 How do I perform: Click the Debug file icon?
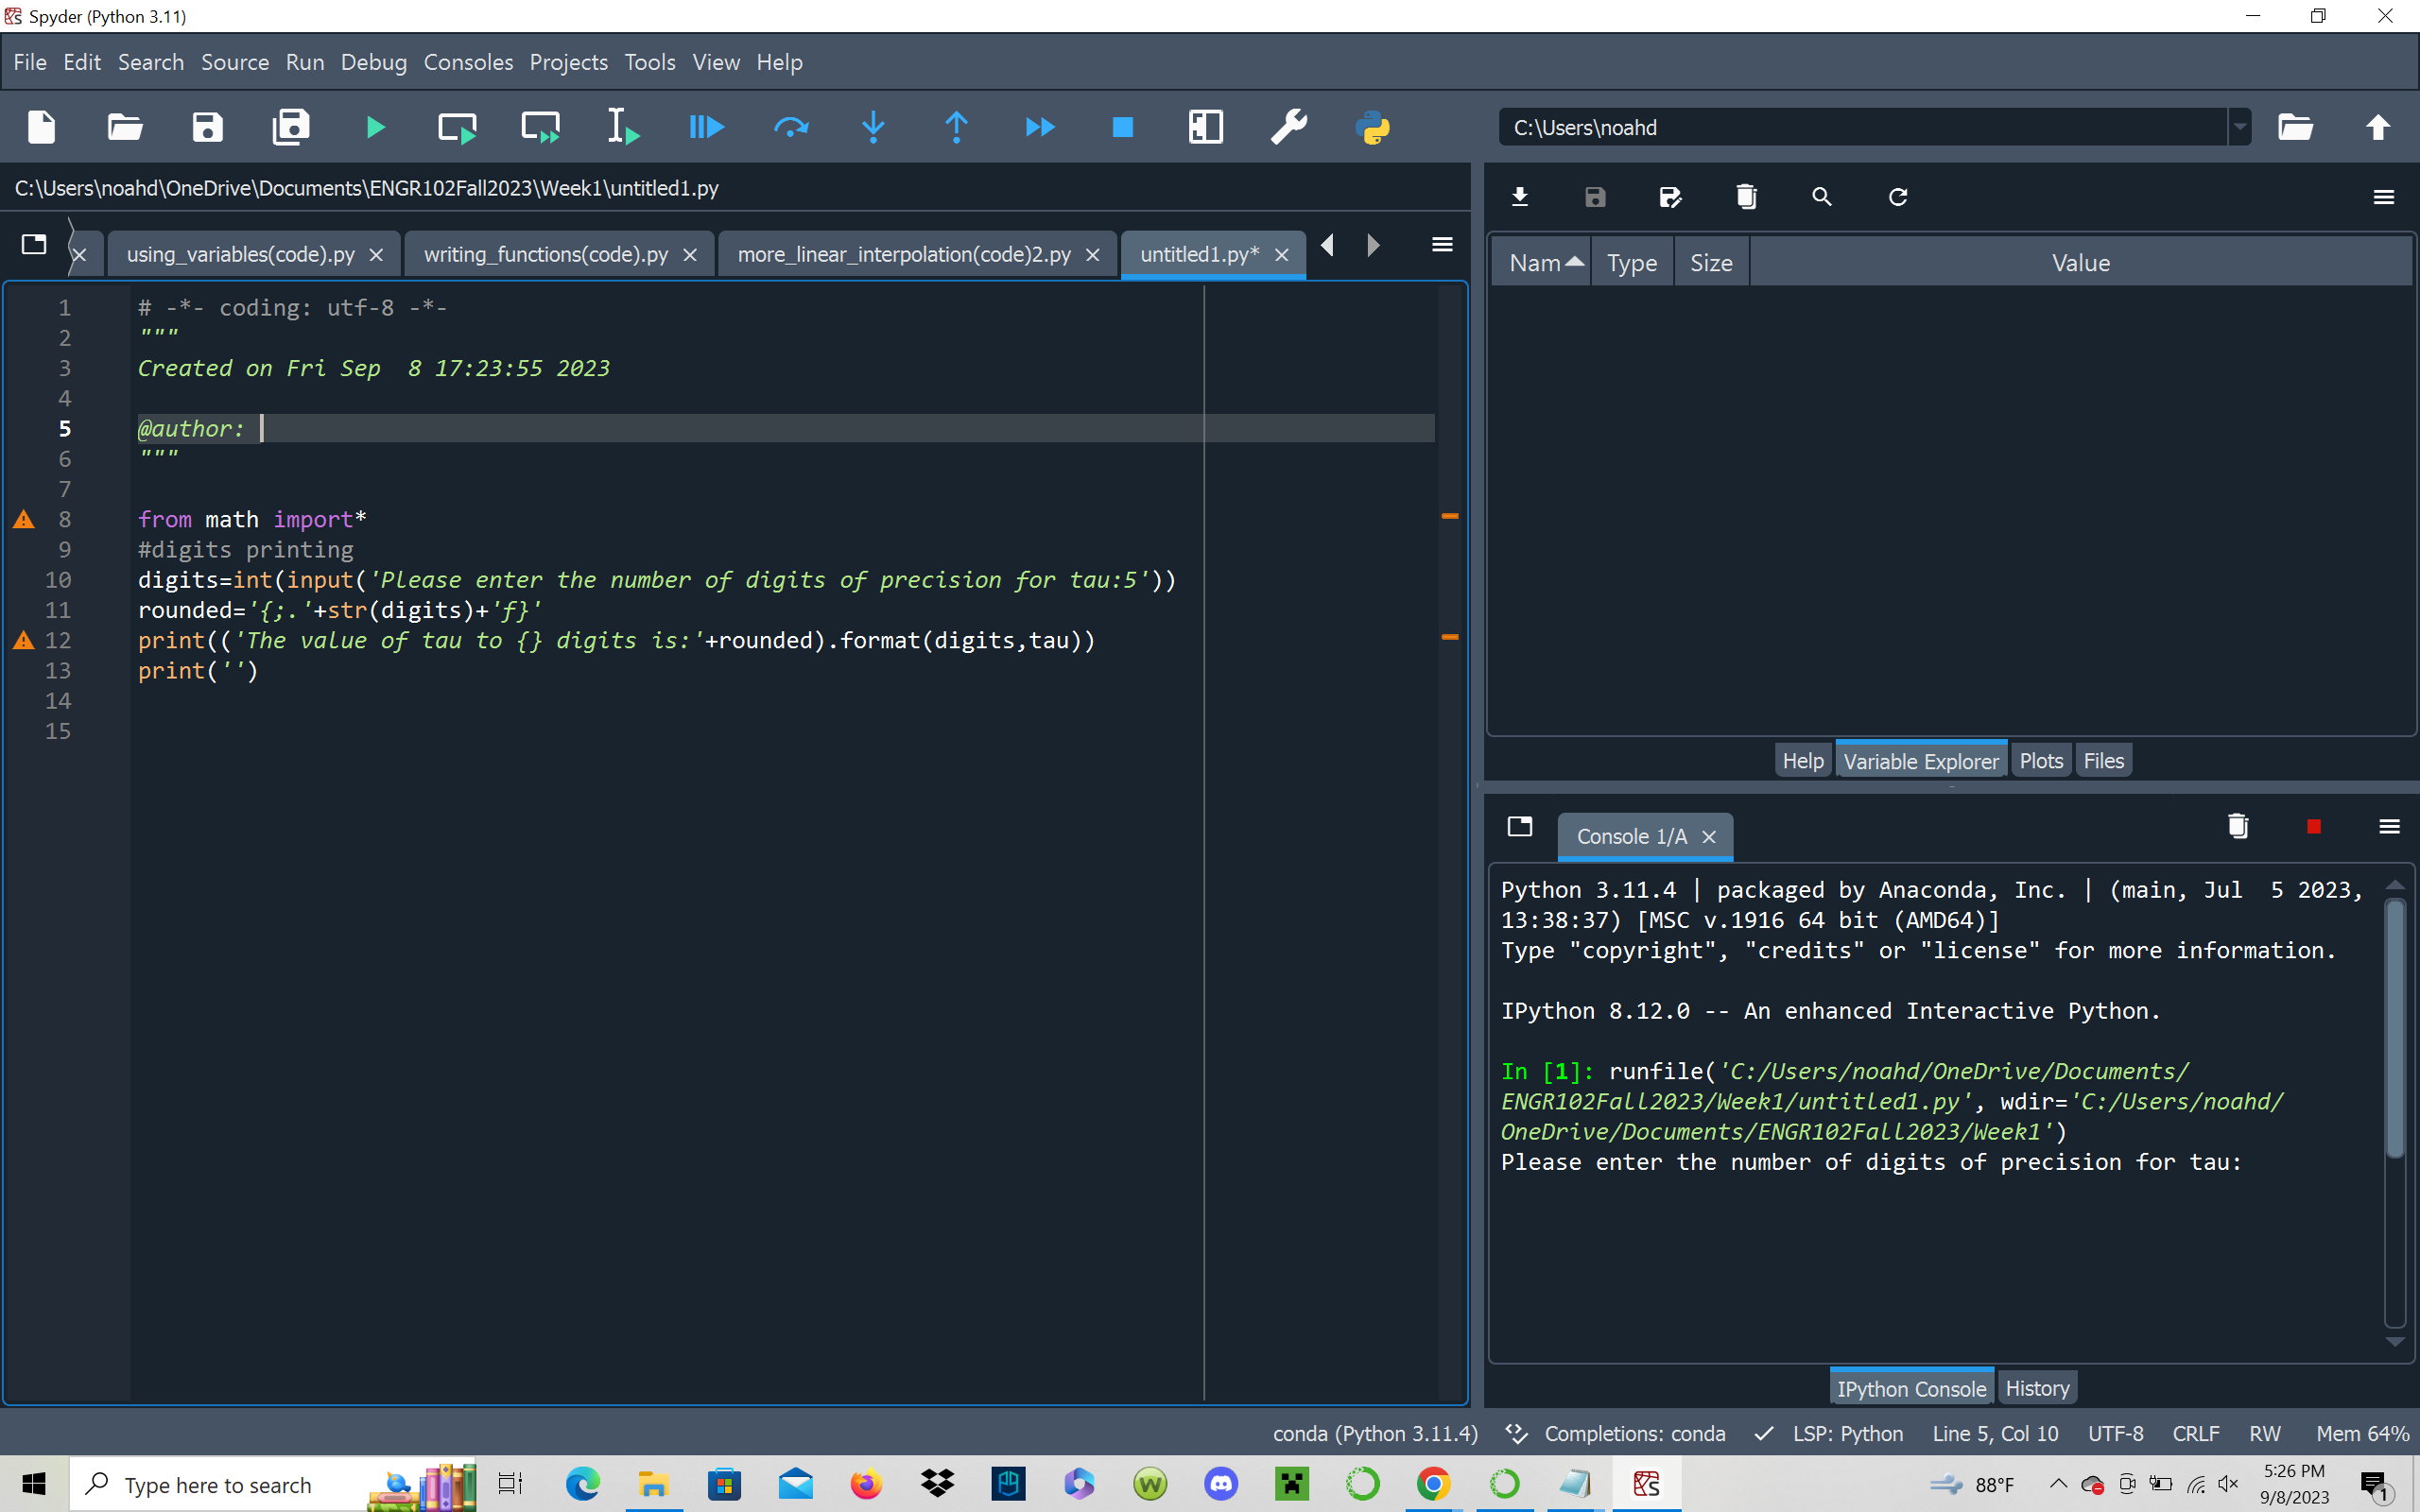pos(706,127)
